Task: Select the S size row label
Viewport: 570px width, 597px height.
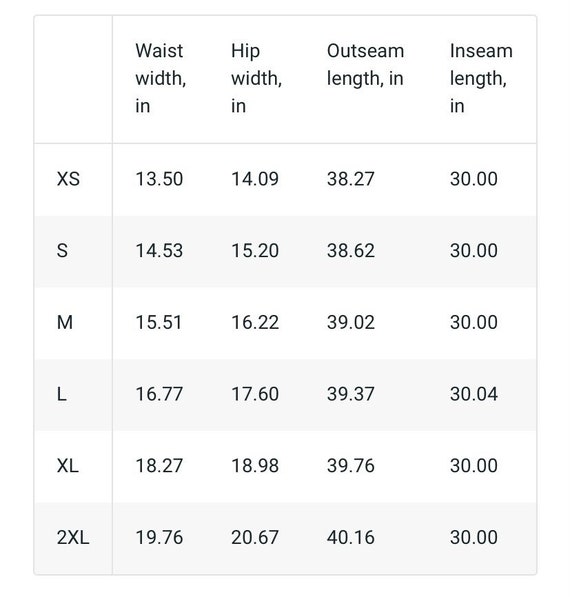Action: tap(62, 251)
